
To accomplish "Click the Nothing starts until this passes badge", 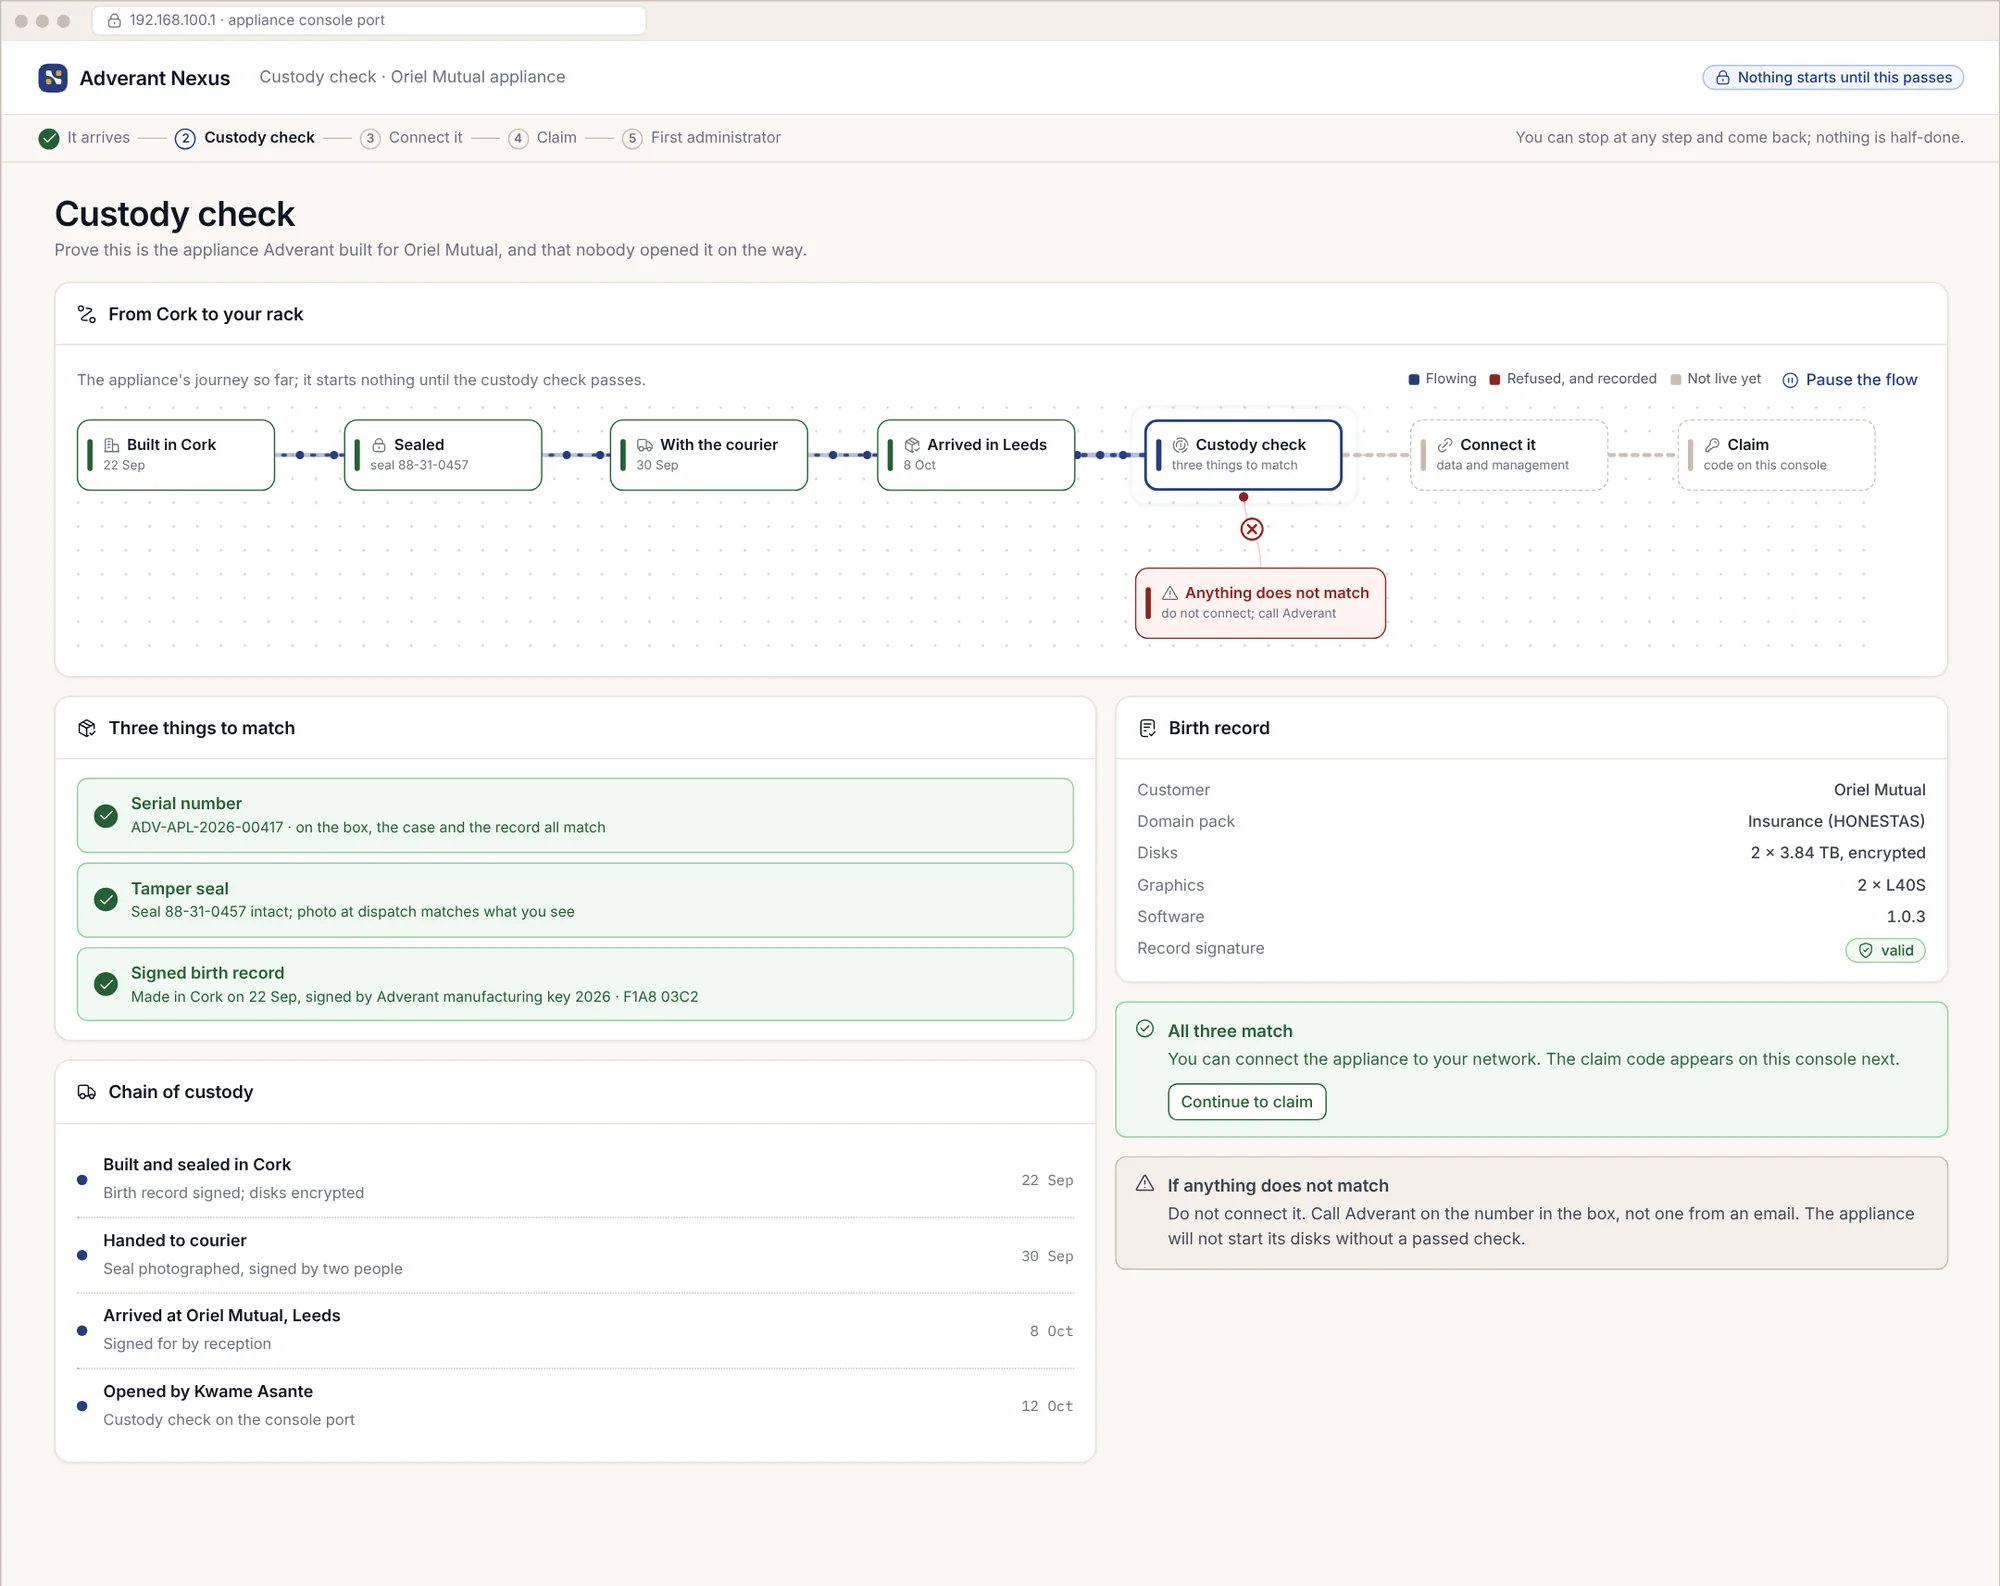I will [1833, 78].
